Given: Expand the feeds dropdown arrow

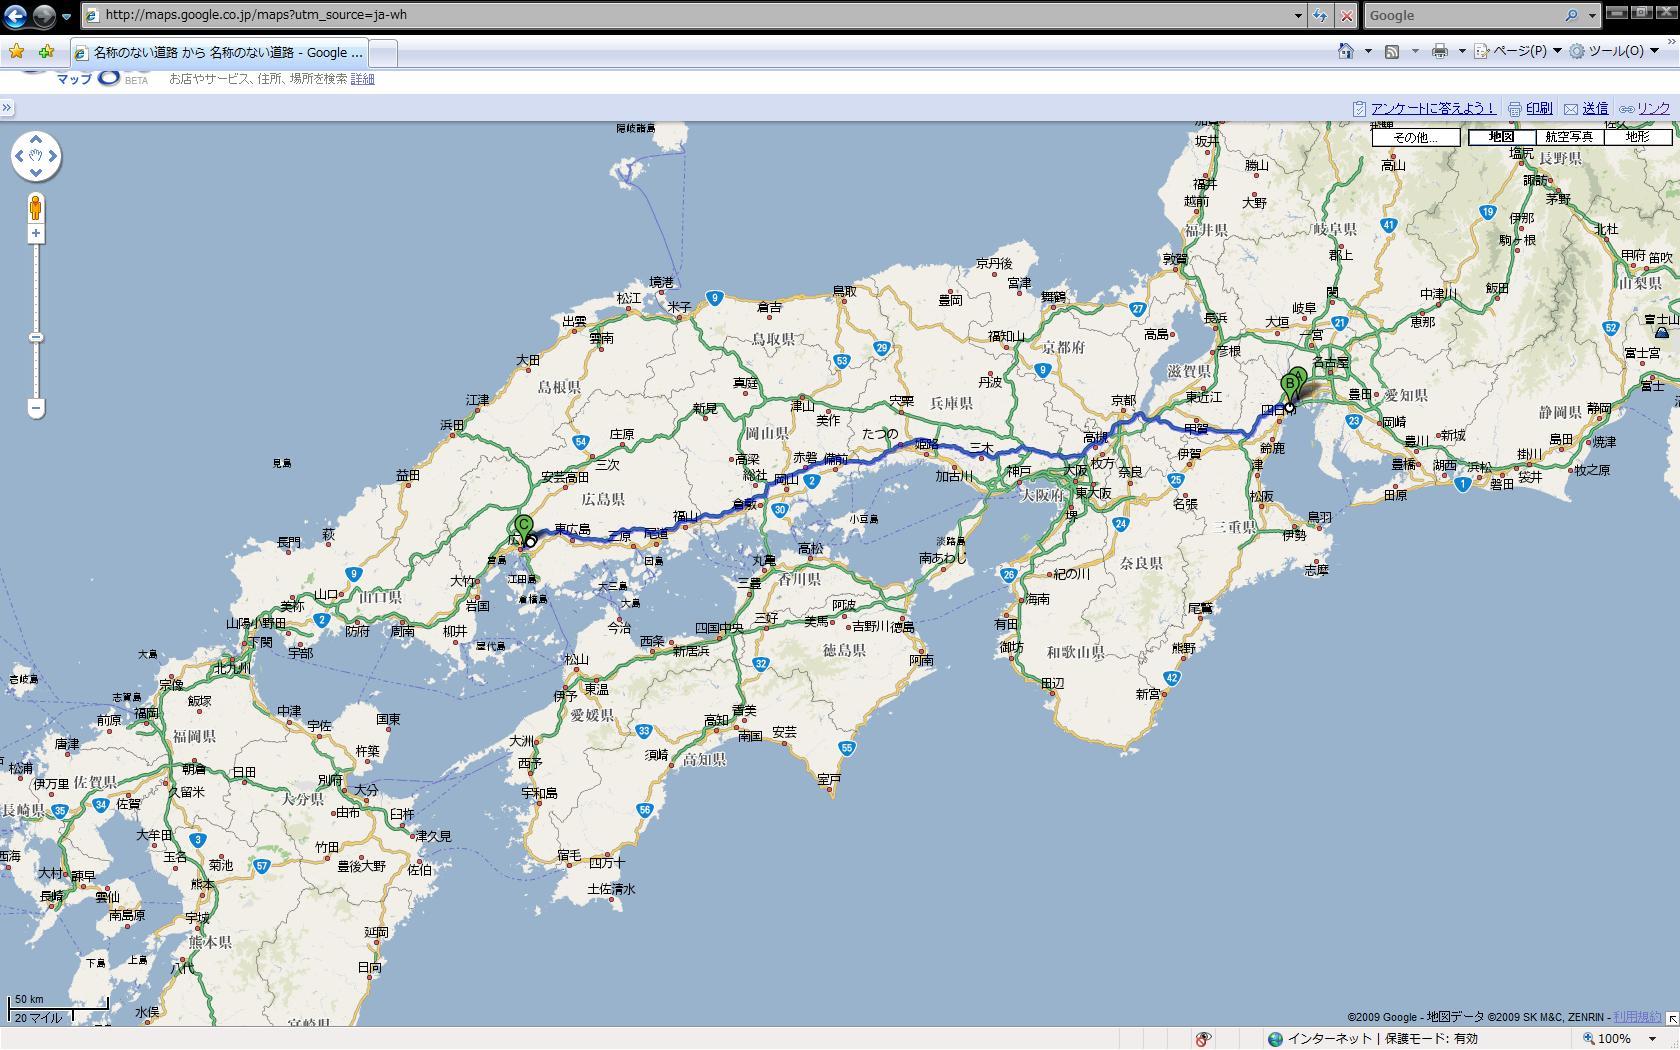Looking at the screenshot, I should [1414, 51].
